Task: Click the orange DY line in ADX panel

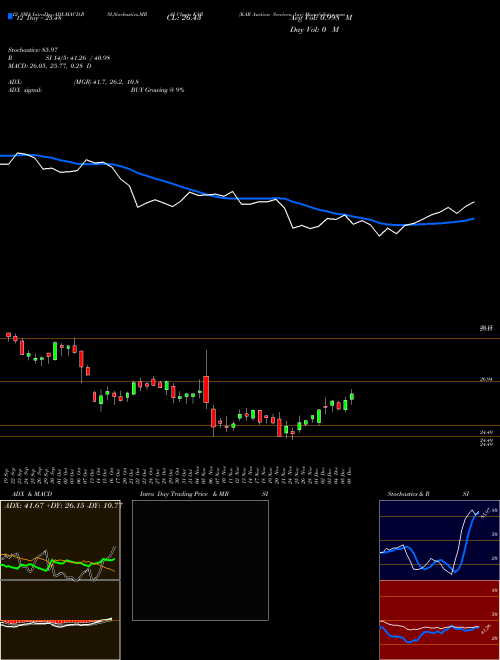Action: pos(59,561)
